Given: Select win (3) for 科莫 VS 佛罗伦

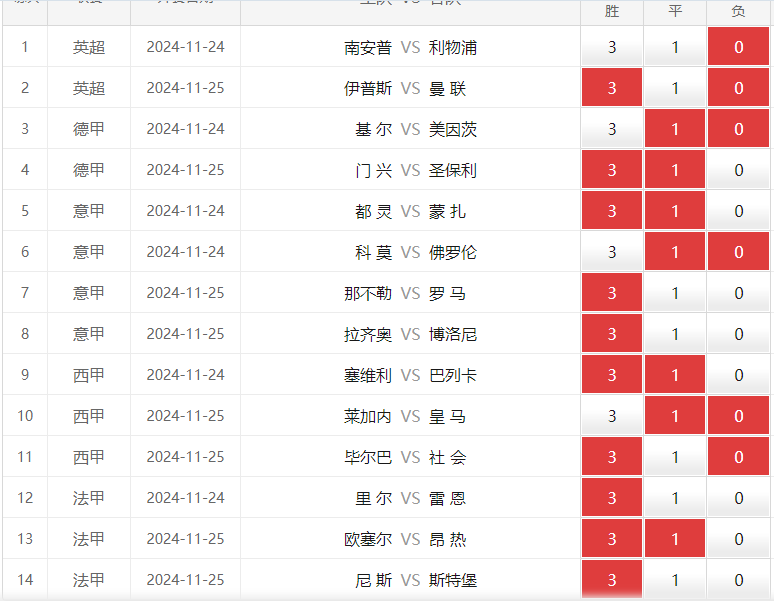Looking at the screenshot, I should tap(612, 252).
